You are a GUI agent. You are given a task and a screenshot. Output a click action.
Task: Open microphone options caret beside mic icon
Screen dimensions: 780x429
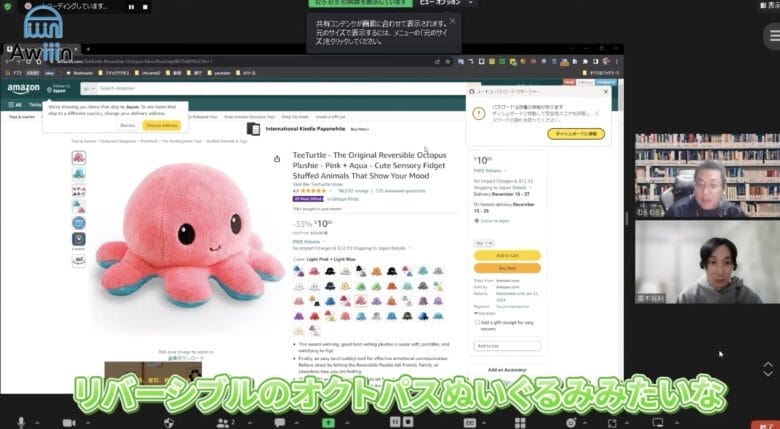pyautogui.click(x=37, y=423)
